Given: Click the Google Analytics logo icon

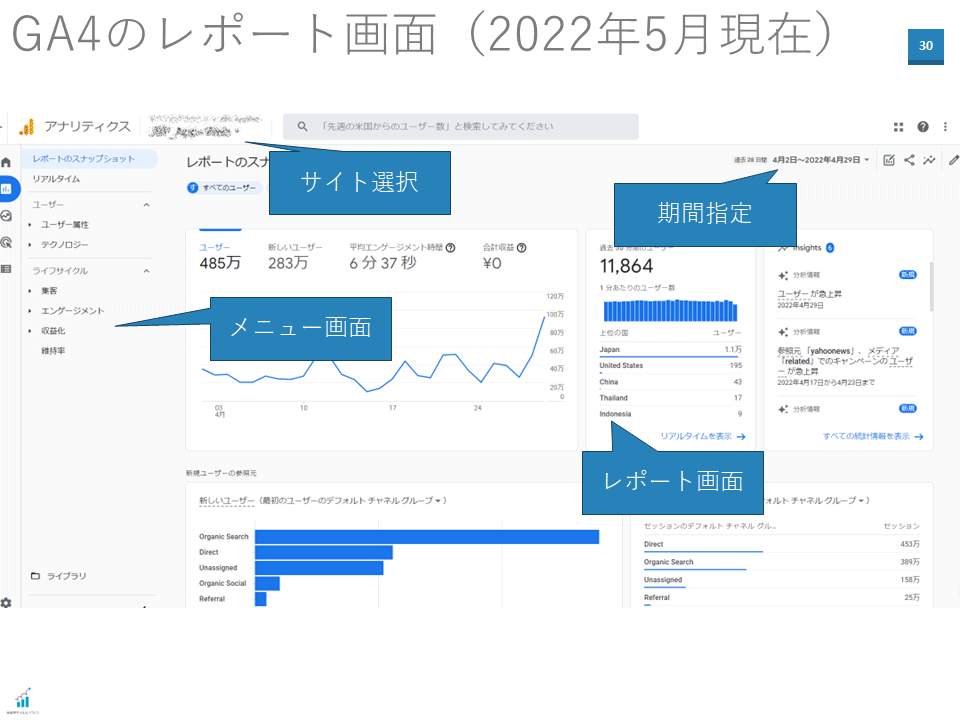Looking at the screenshot, I should point(26,127).
